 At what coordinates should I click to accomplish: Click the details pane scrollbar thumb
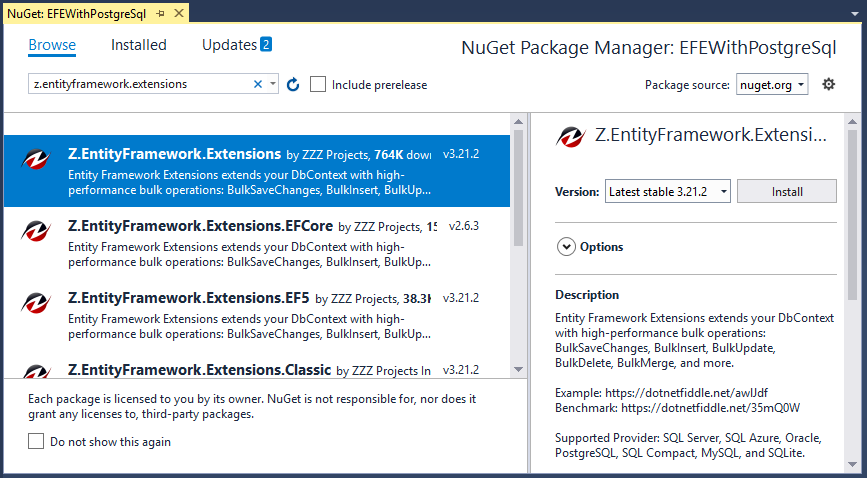852,215
